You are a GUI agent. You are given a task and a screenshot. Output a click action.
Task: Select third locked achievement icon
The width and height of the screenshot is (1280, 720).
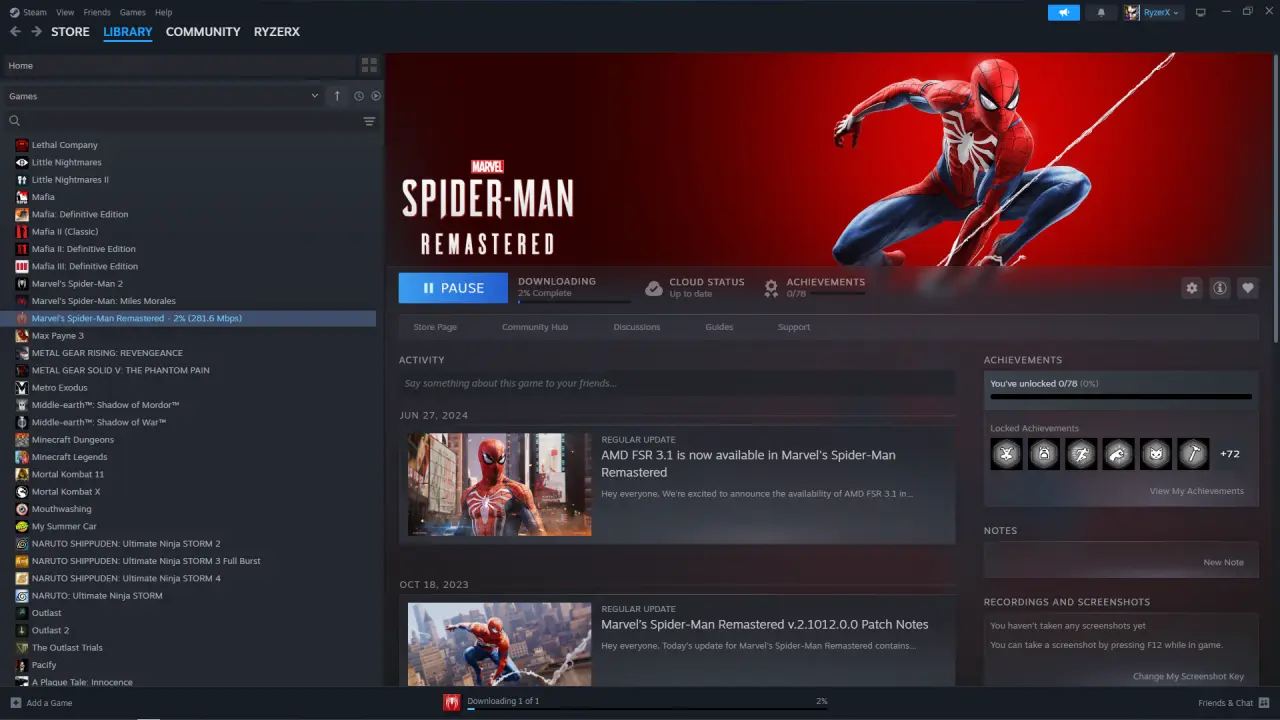point(1081,454)
